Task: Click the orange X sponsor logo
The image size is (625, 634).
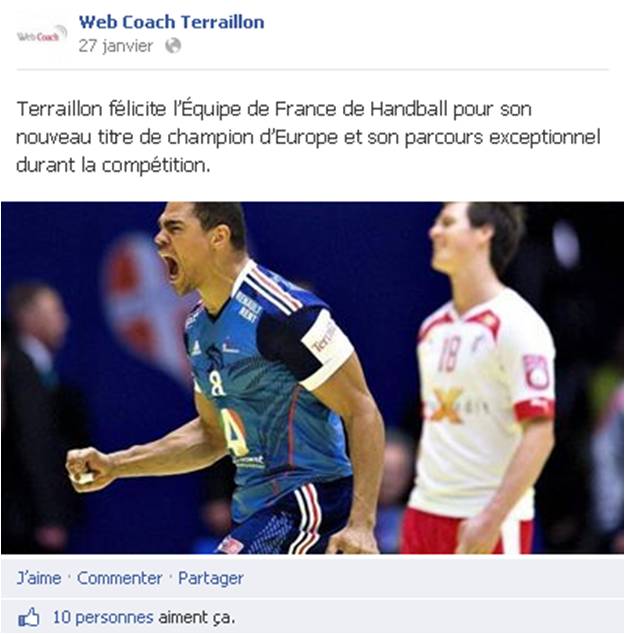Action: pyautogui.click(x=449, y=406)
